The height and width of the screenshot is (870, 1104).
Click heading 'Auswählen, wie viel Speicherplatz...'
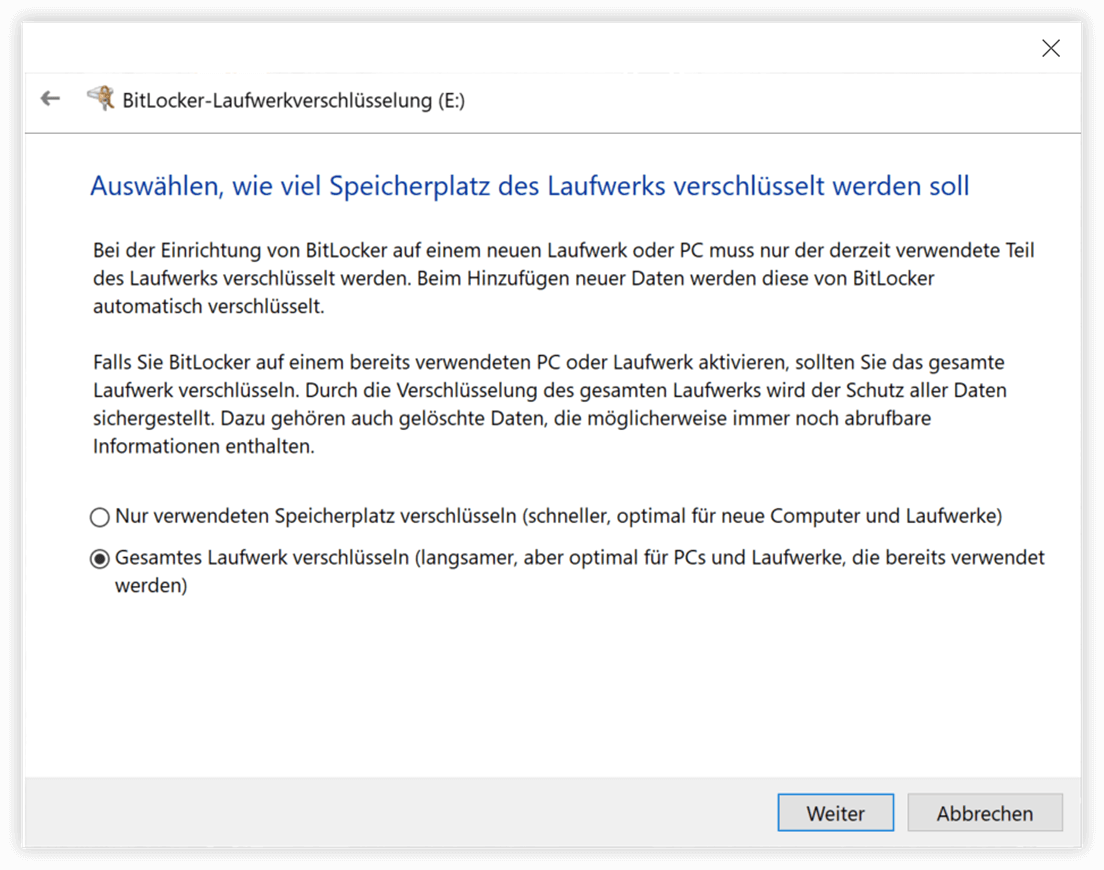tap(529, 187)
